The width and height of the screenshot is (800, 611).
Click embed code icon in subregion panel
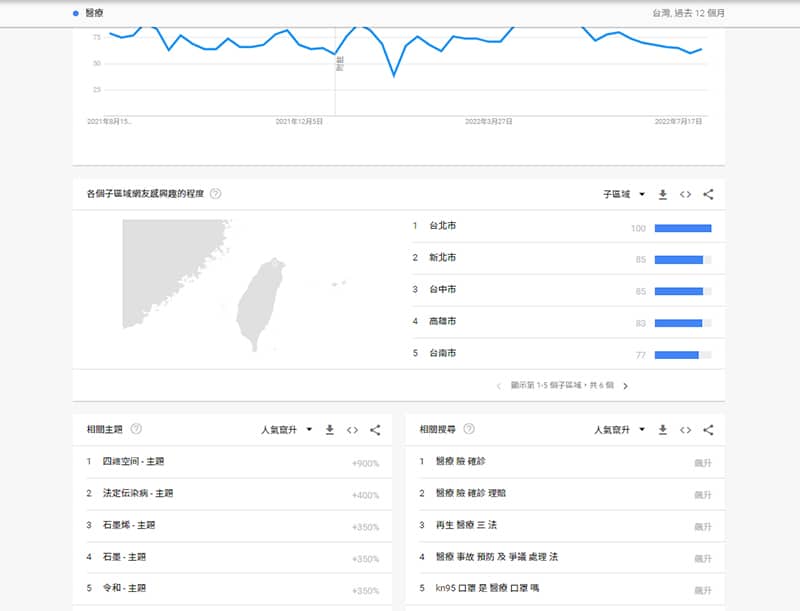click(x=685, y=195)
